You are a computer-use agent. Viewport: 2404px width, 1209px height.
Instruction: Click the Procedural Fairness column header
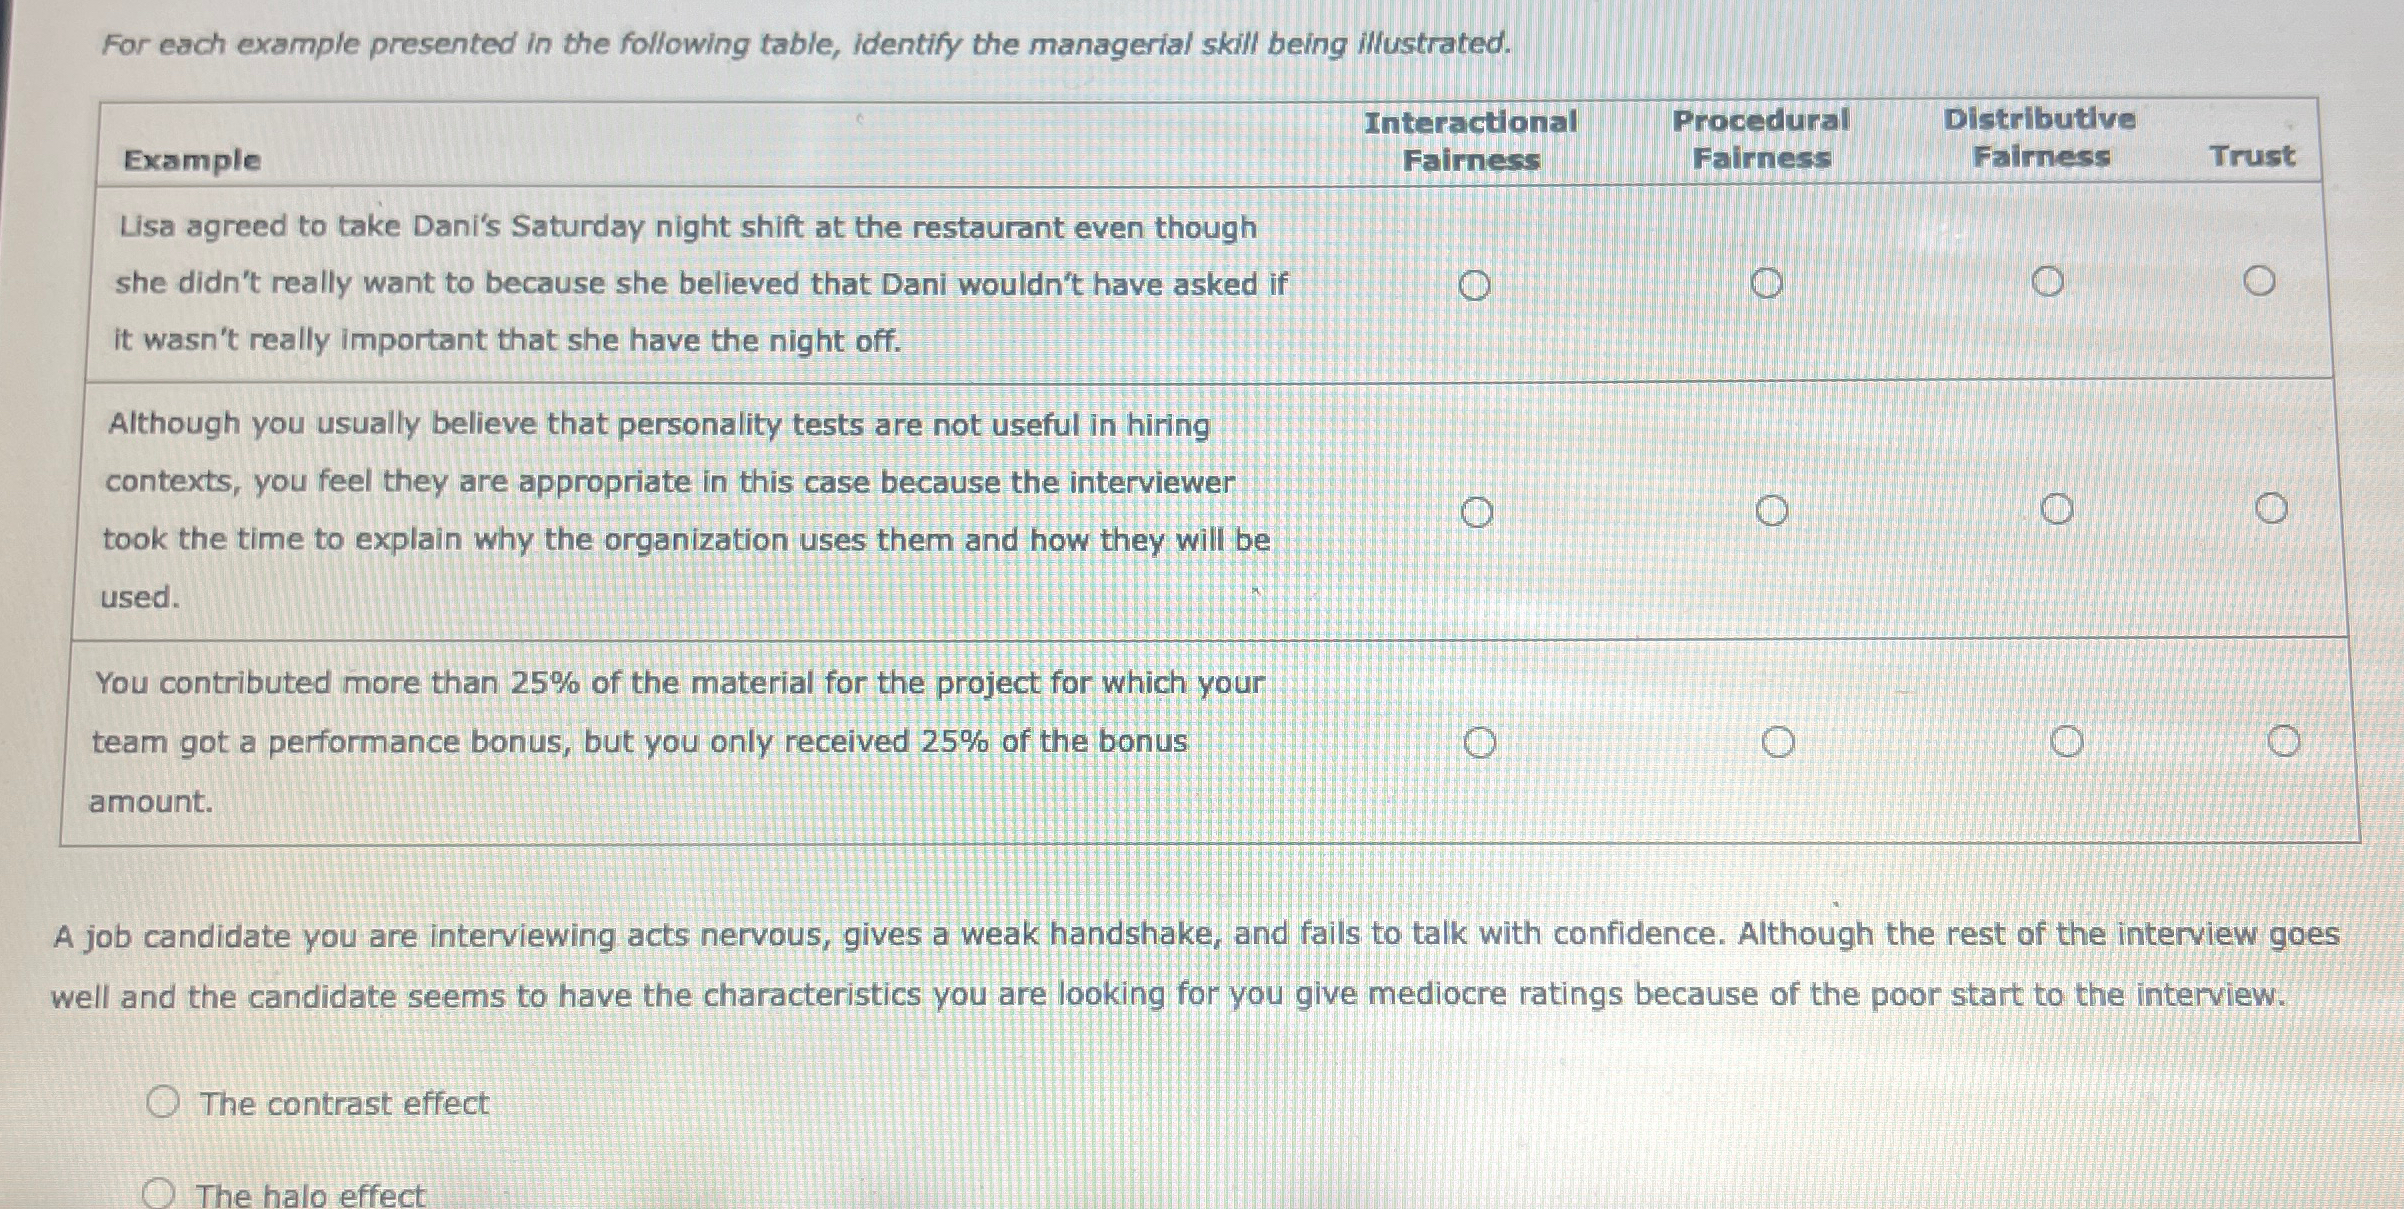1761,138
